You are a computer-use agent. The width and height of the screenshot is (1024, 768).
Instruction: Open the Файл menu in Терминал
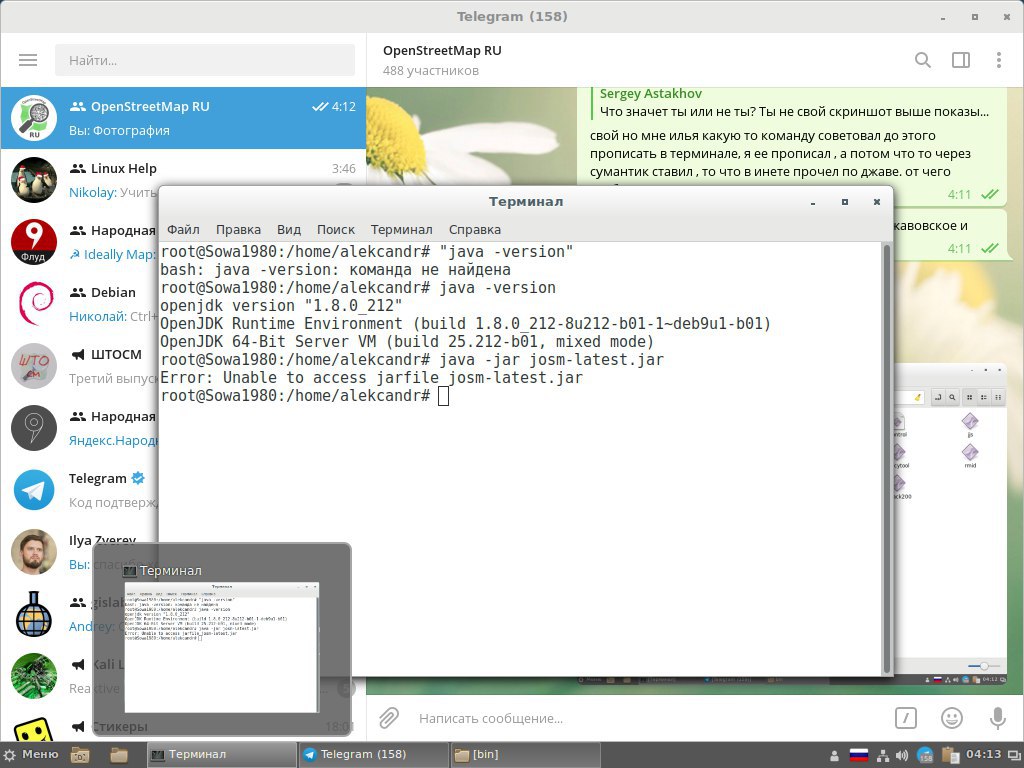(x=183, y=229)
